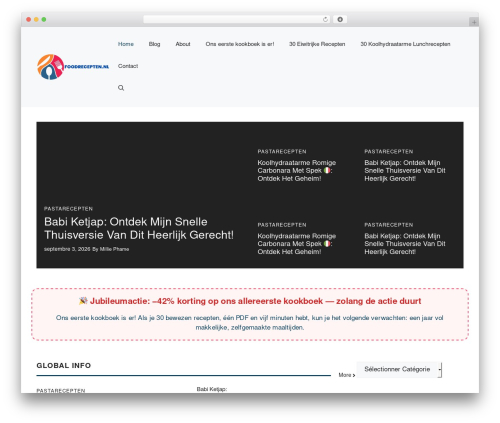Open the 'Sélectionner Catégorie' dropdown
500x423 pixels.
pos(399,369)
